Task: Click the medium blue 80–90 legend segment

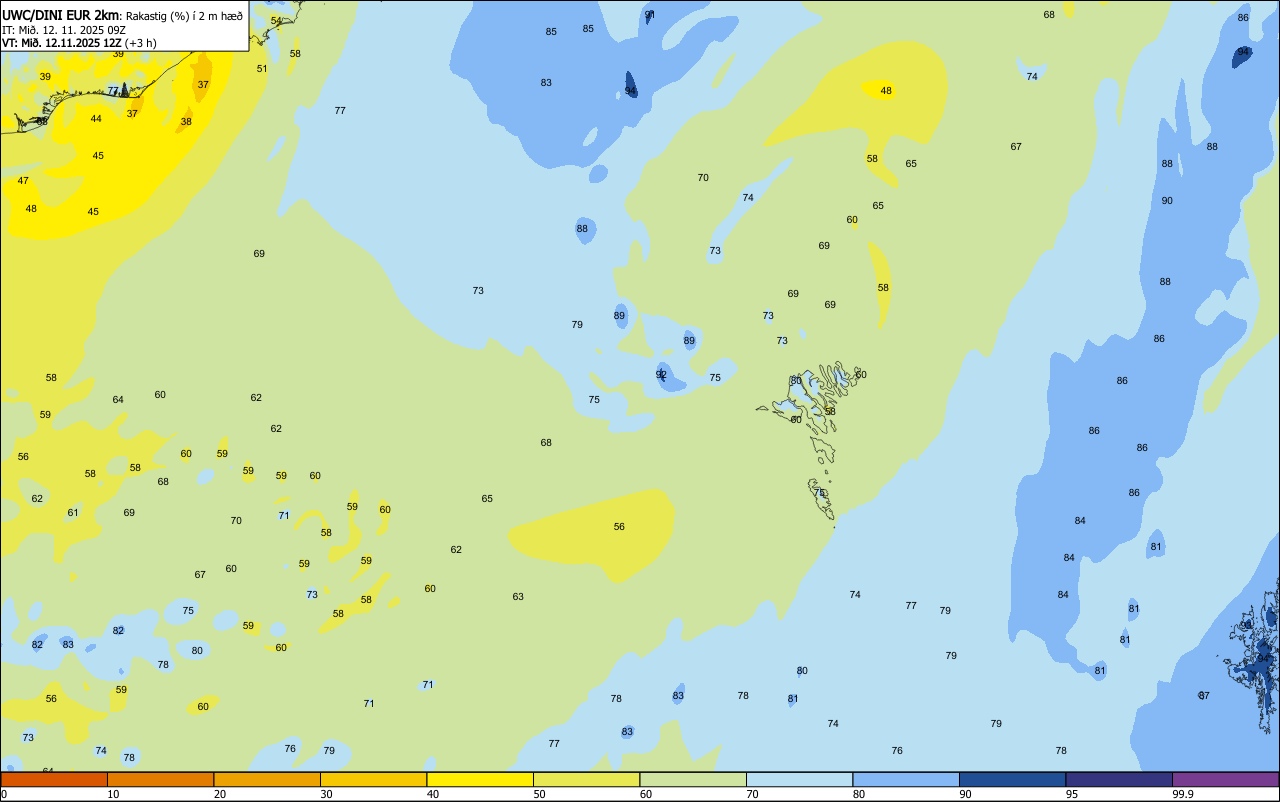Action: click(906, 779)
